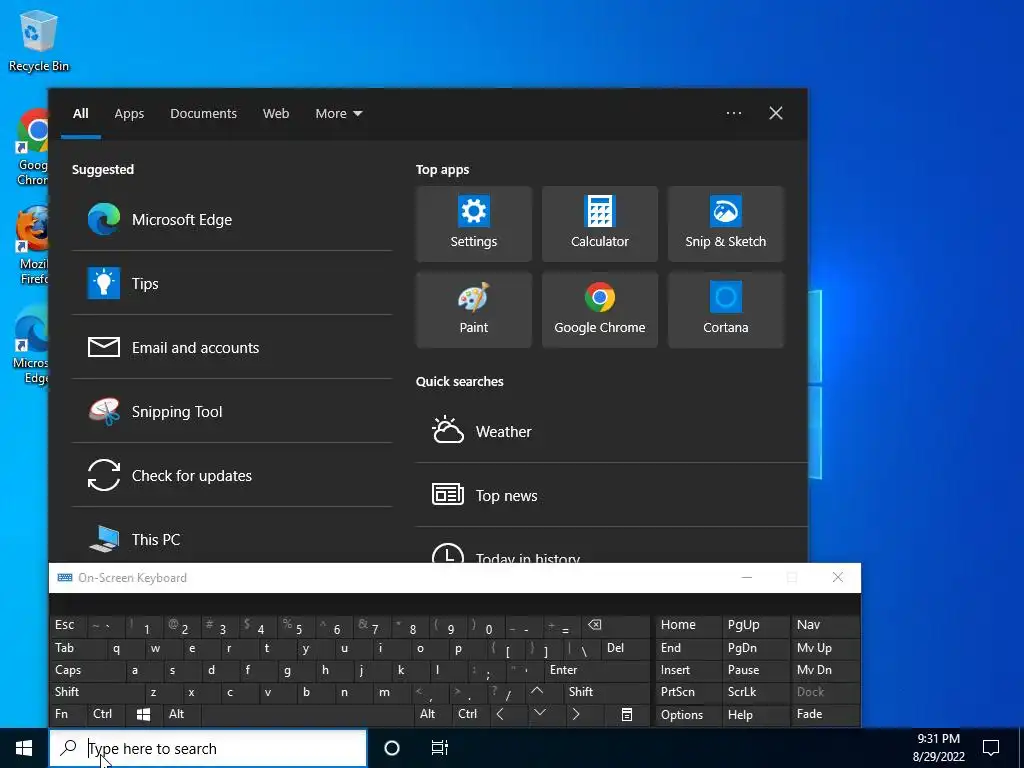Open Options on On-Screen Keyboard
Viewport: 1024px width, 768px height.
[688, 715]
